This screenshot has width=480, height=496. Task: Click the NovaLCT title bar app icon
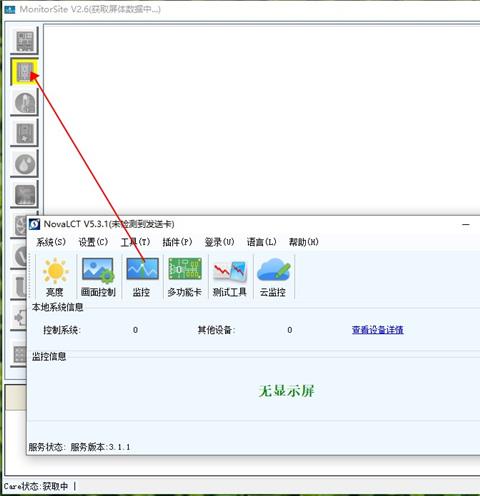click(x=34, y=224)
